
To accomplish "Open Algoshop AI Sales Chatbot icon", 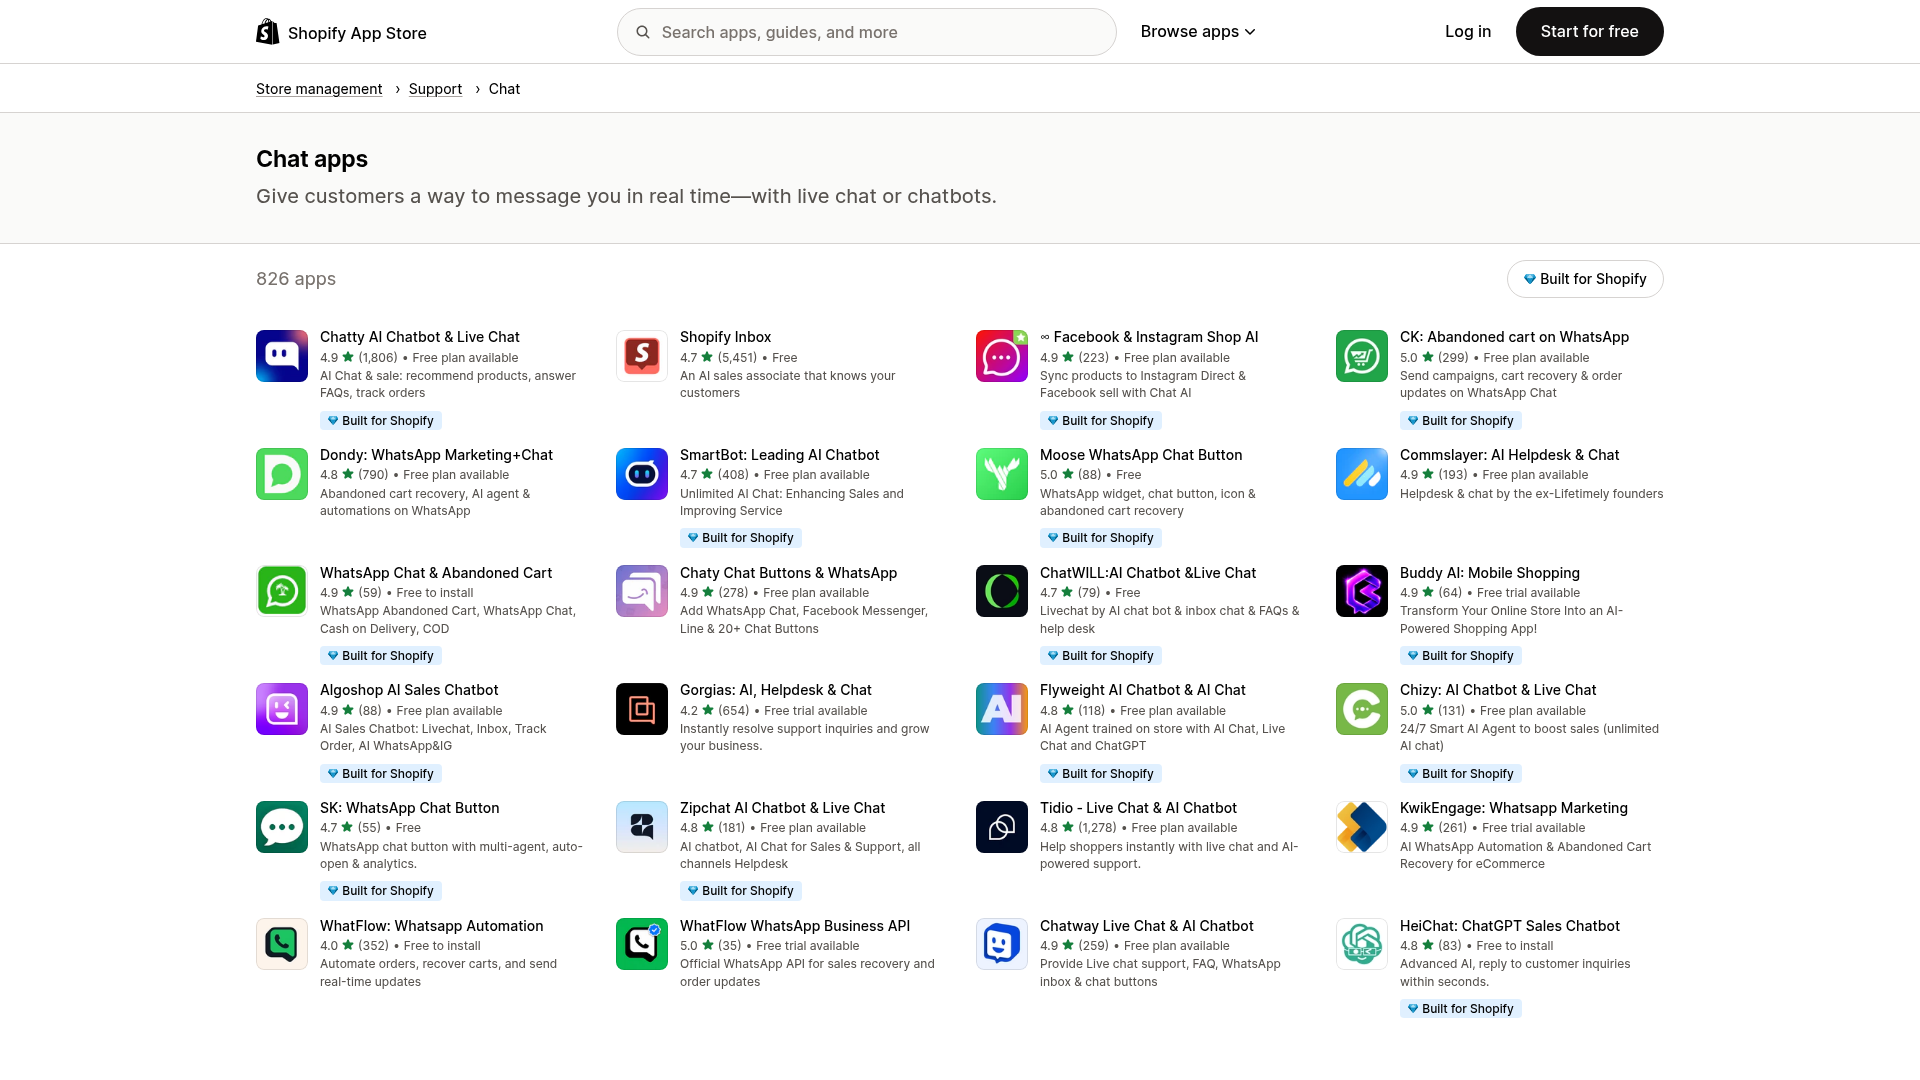I will (x=282, y=709).
